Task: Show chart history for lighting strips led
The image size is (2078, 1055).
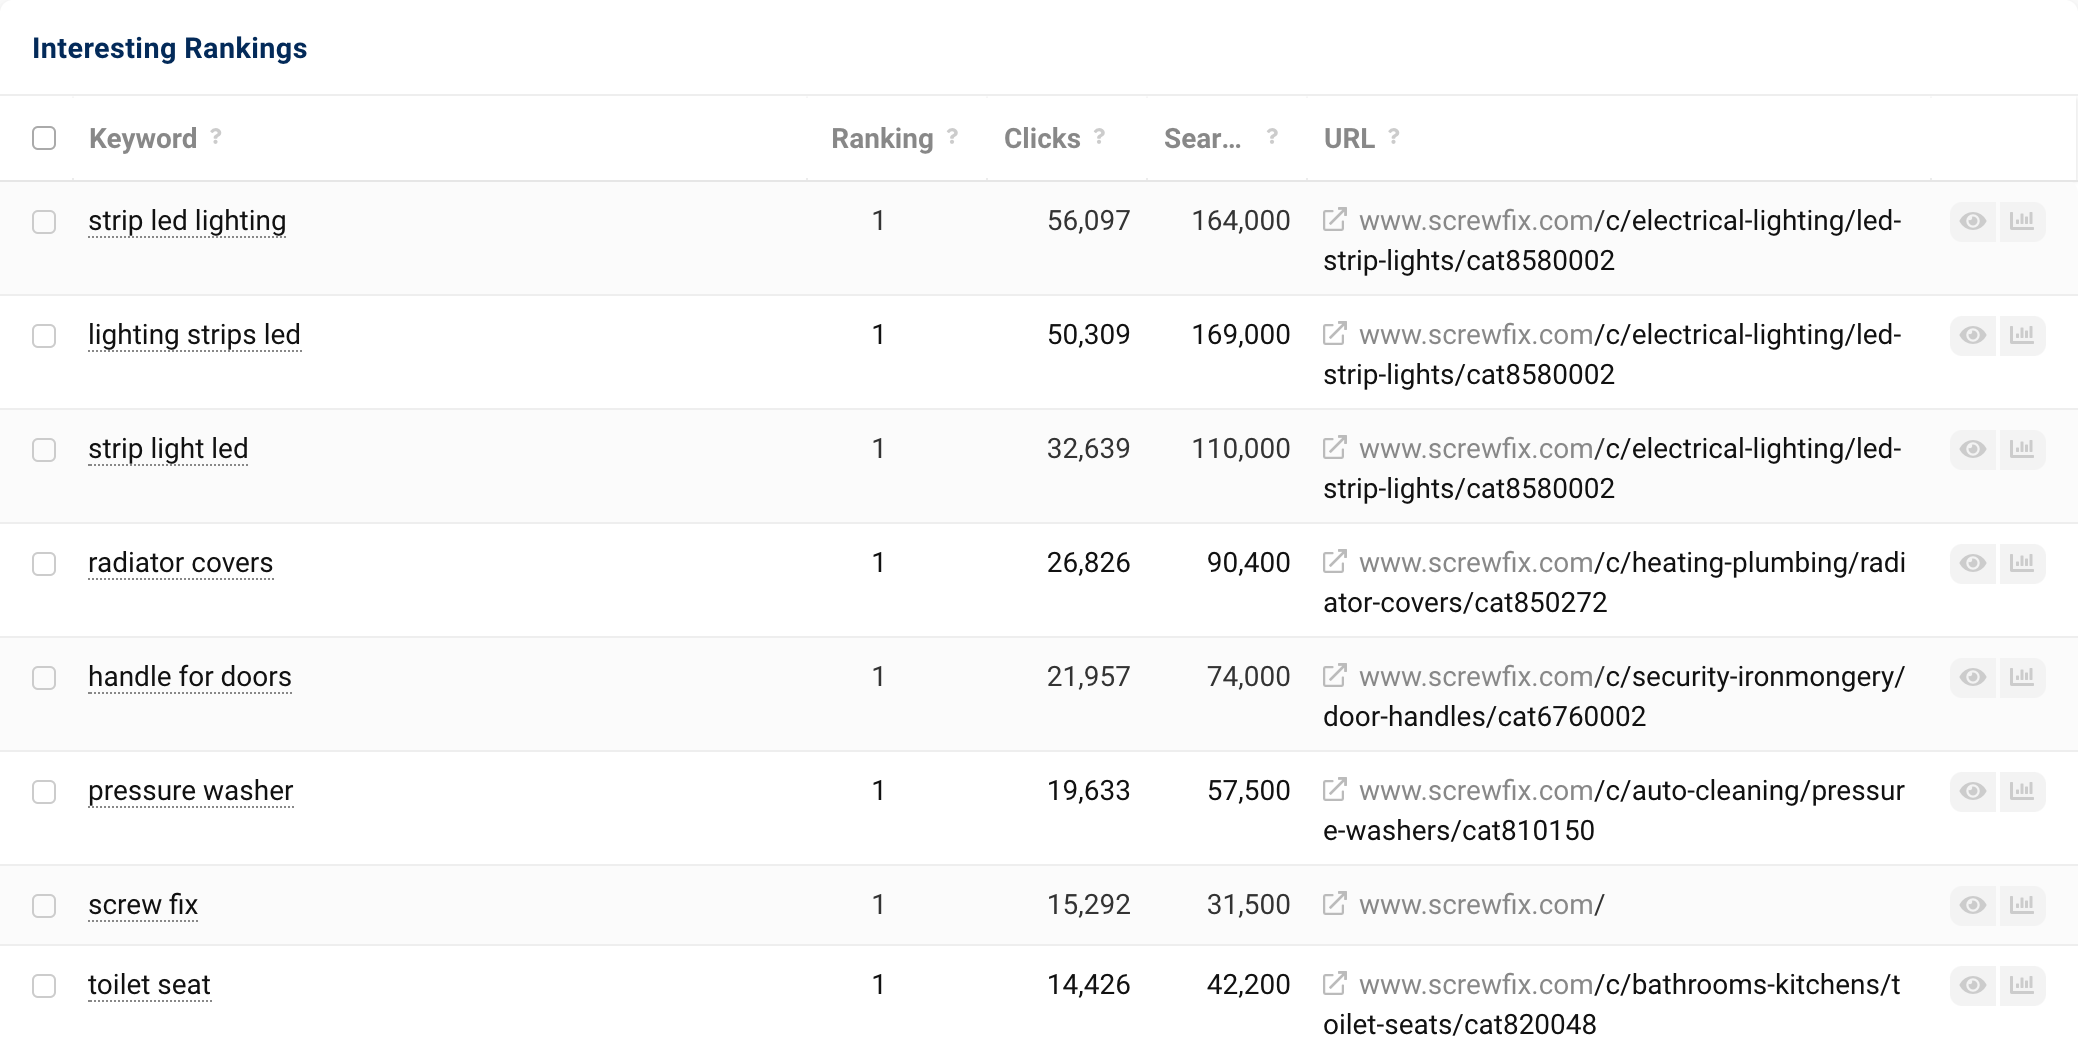Action: pyautogui.click(x=2022, y=335)
